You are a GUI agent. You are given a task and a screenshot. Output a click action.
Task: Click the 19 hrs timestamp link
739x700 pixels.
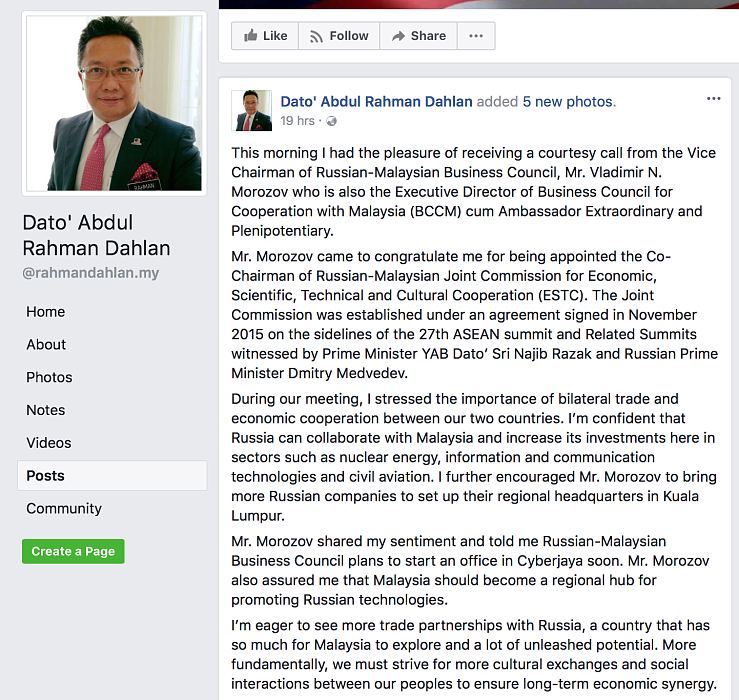297,121
